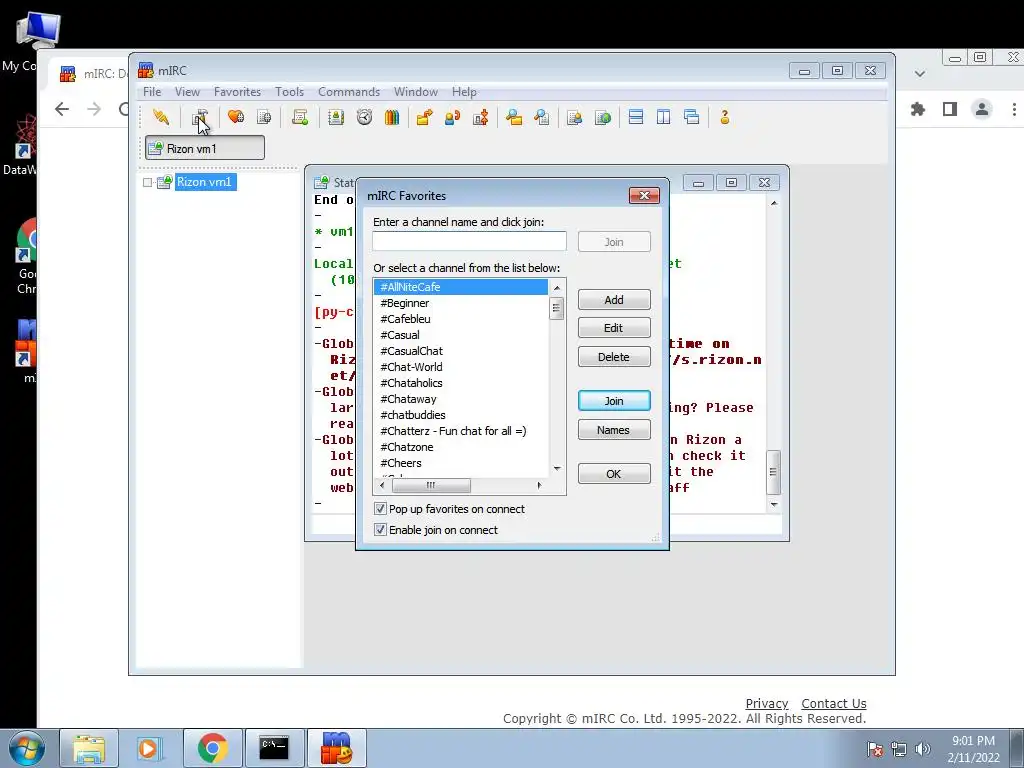Collapse the Rizon vm1 tree node box

tap(148, 182)
